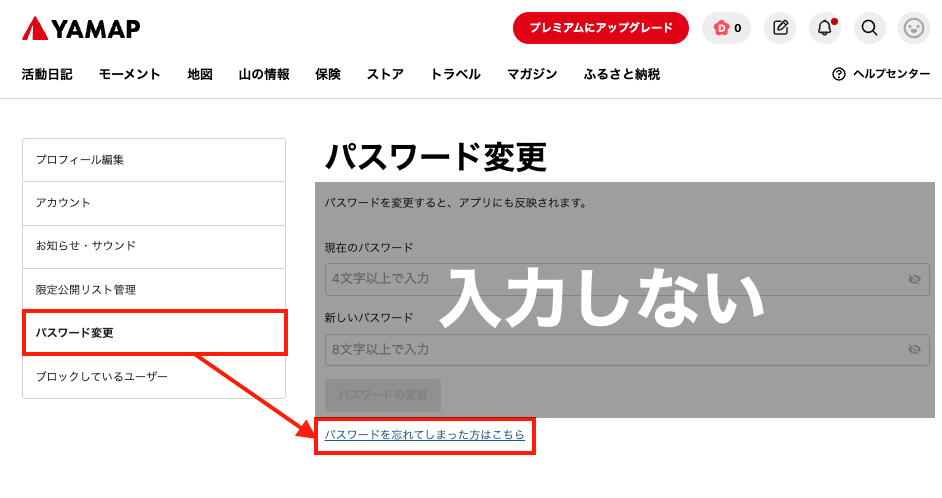Select 限定公開リスト管理 in sidebar
Image resolution: width=942 pixels, height=498 pixels.
tap(154, 290)
